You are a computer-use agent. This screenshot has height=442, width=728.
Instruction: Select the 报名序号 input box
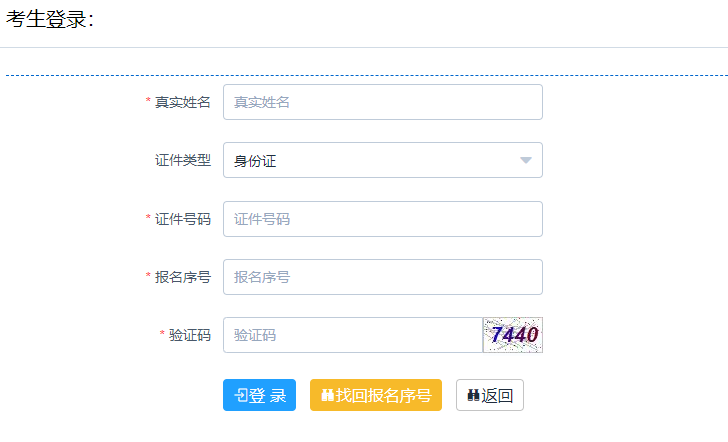[382, 277]
